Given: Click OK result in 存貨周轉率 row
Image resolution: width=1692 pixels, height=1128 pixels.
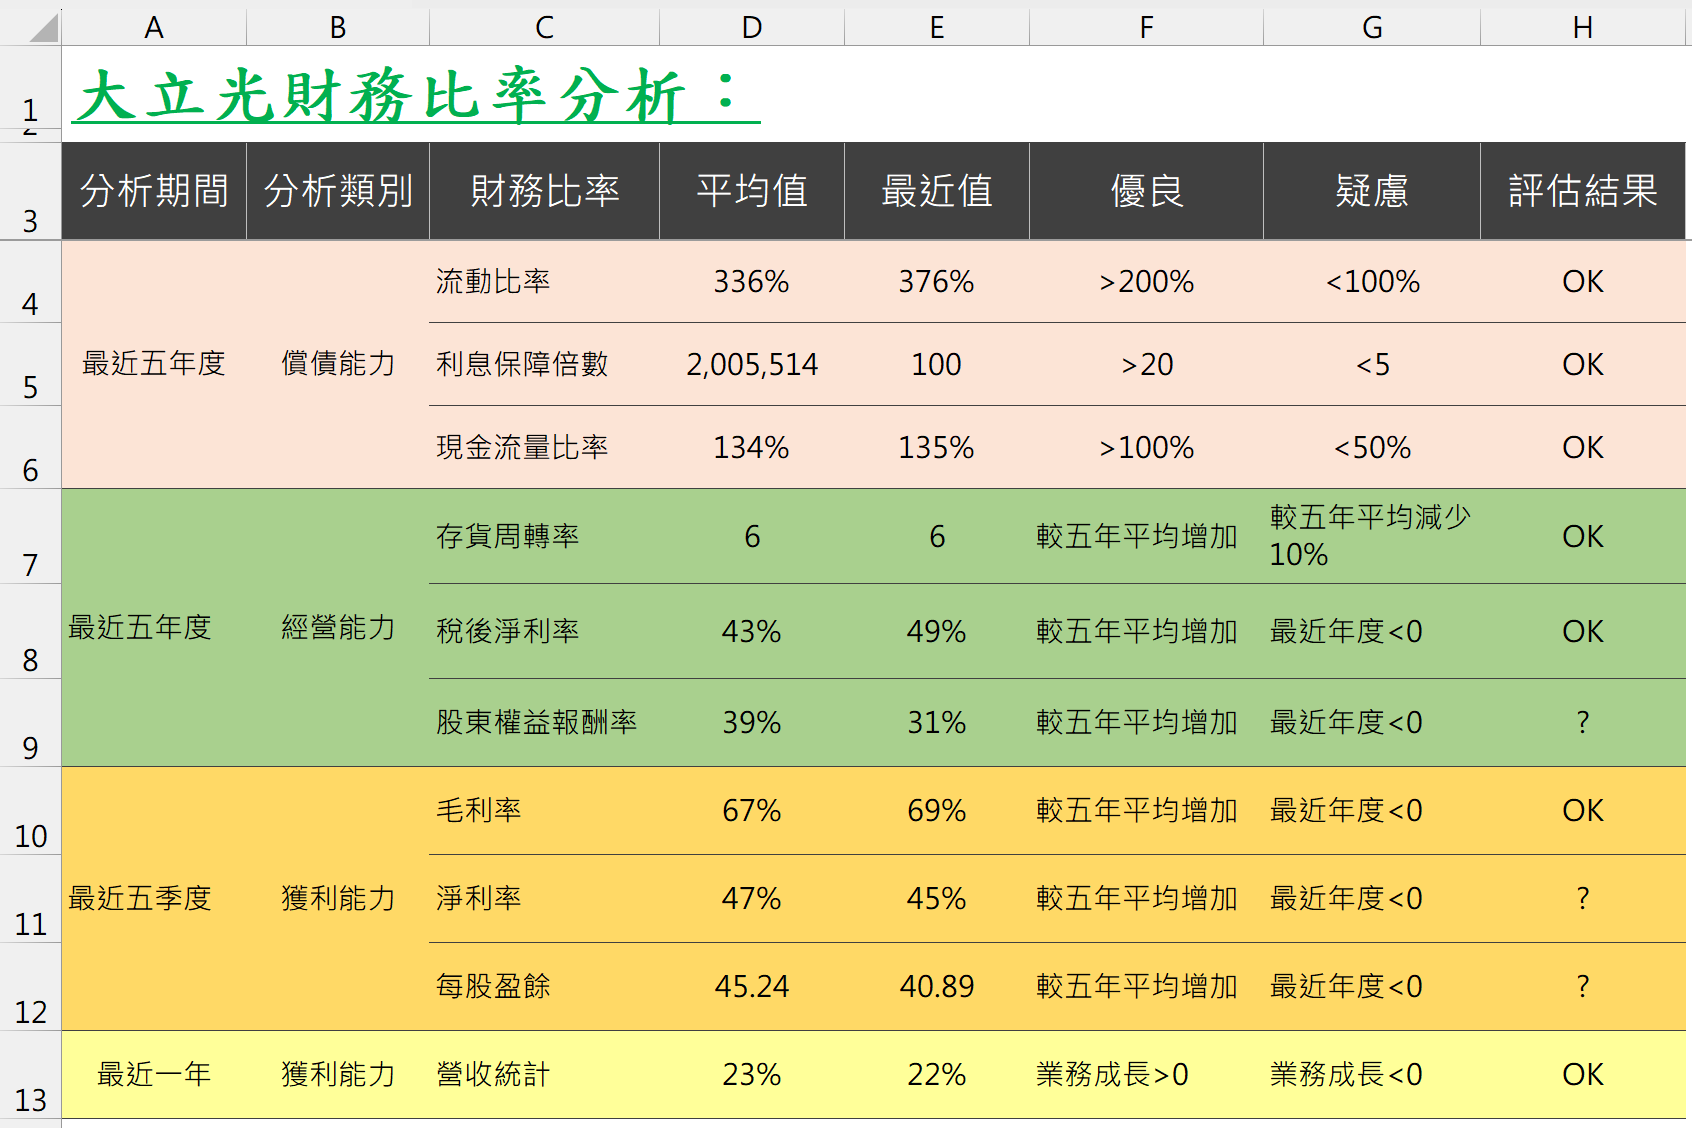Looking at the screenshot, I should tap(1583, 537).
